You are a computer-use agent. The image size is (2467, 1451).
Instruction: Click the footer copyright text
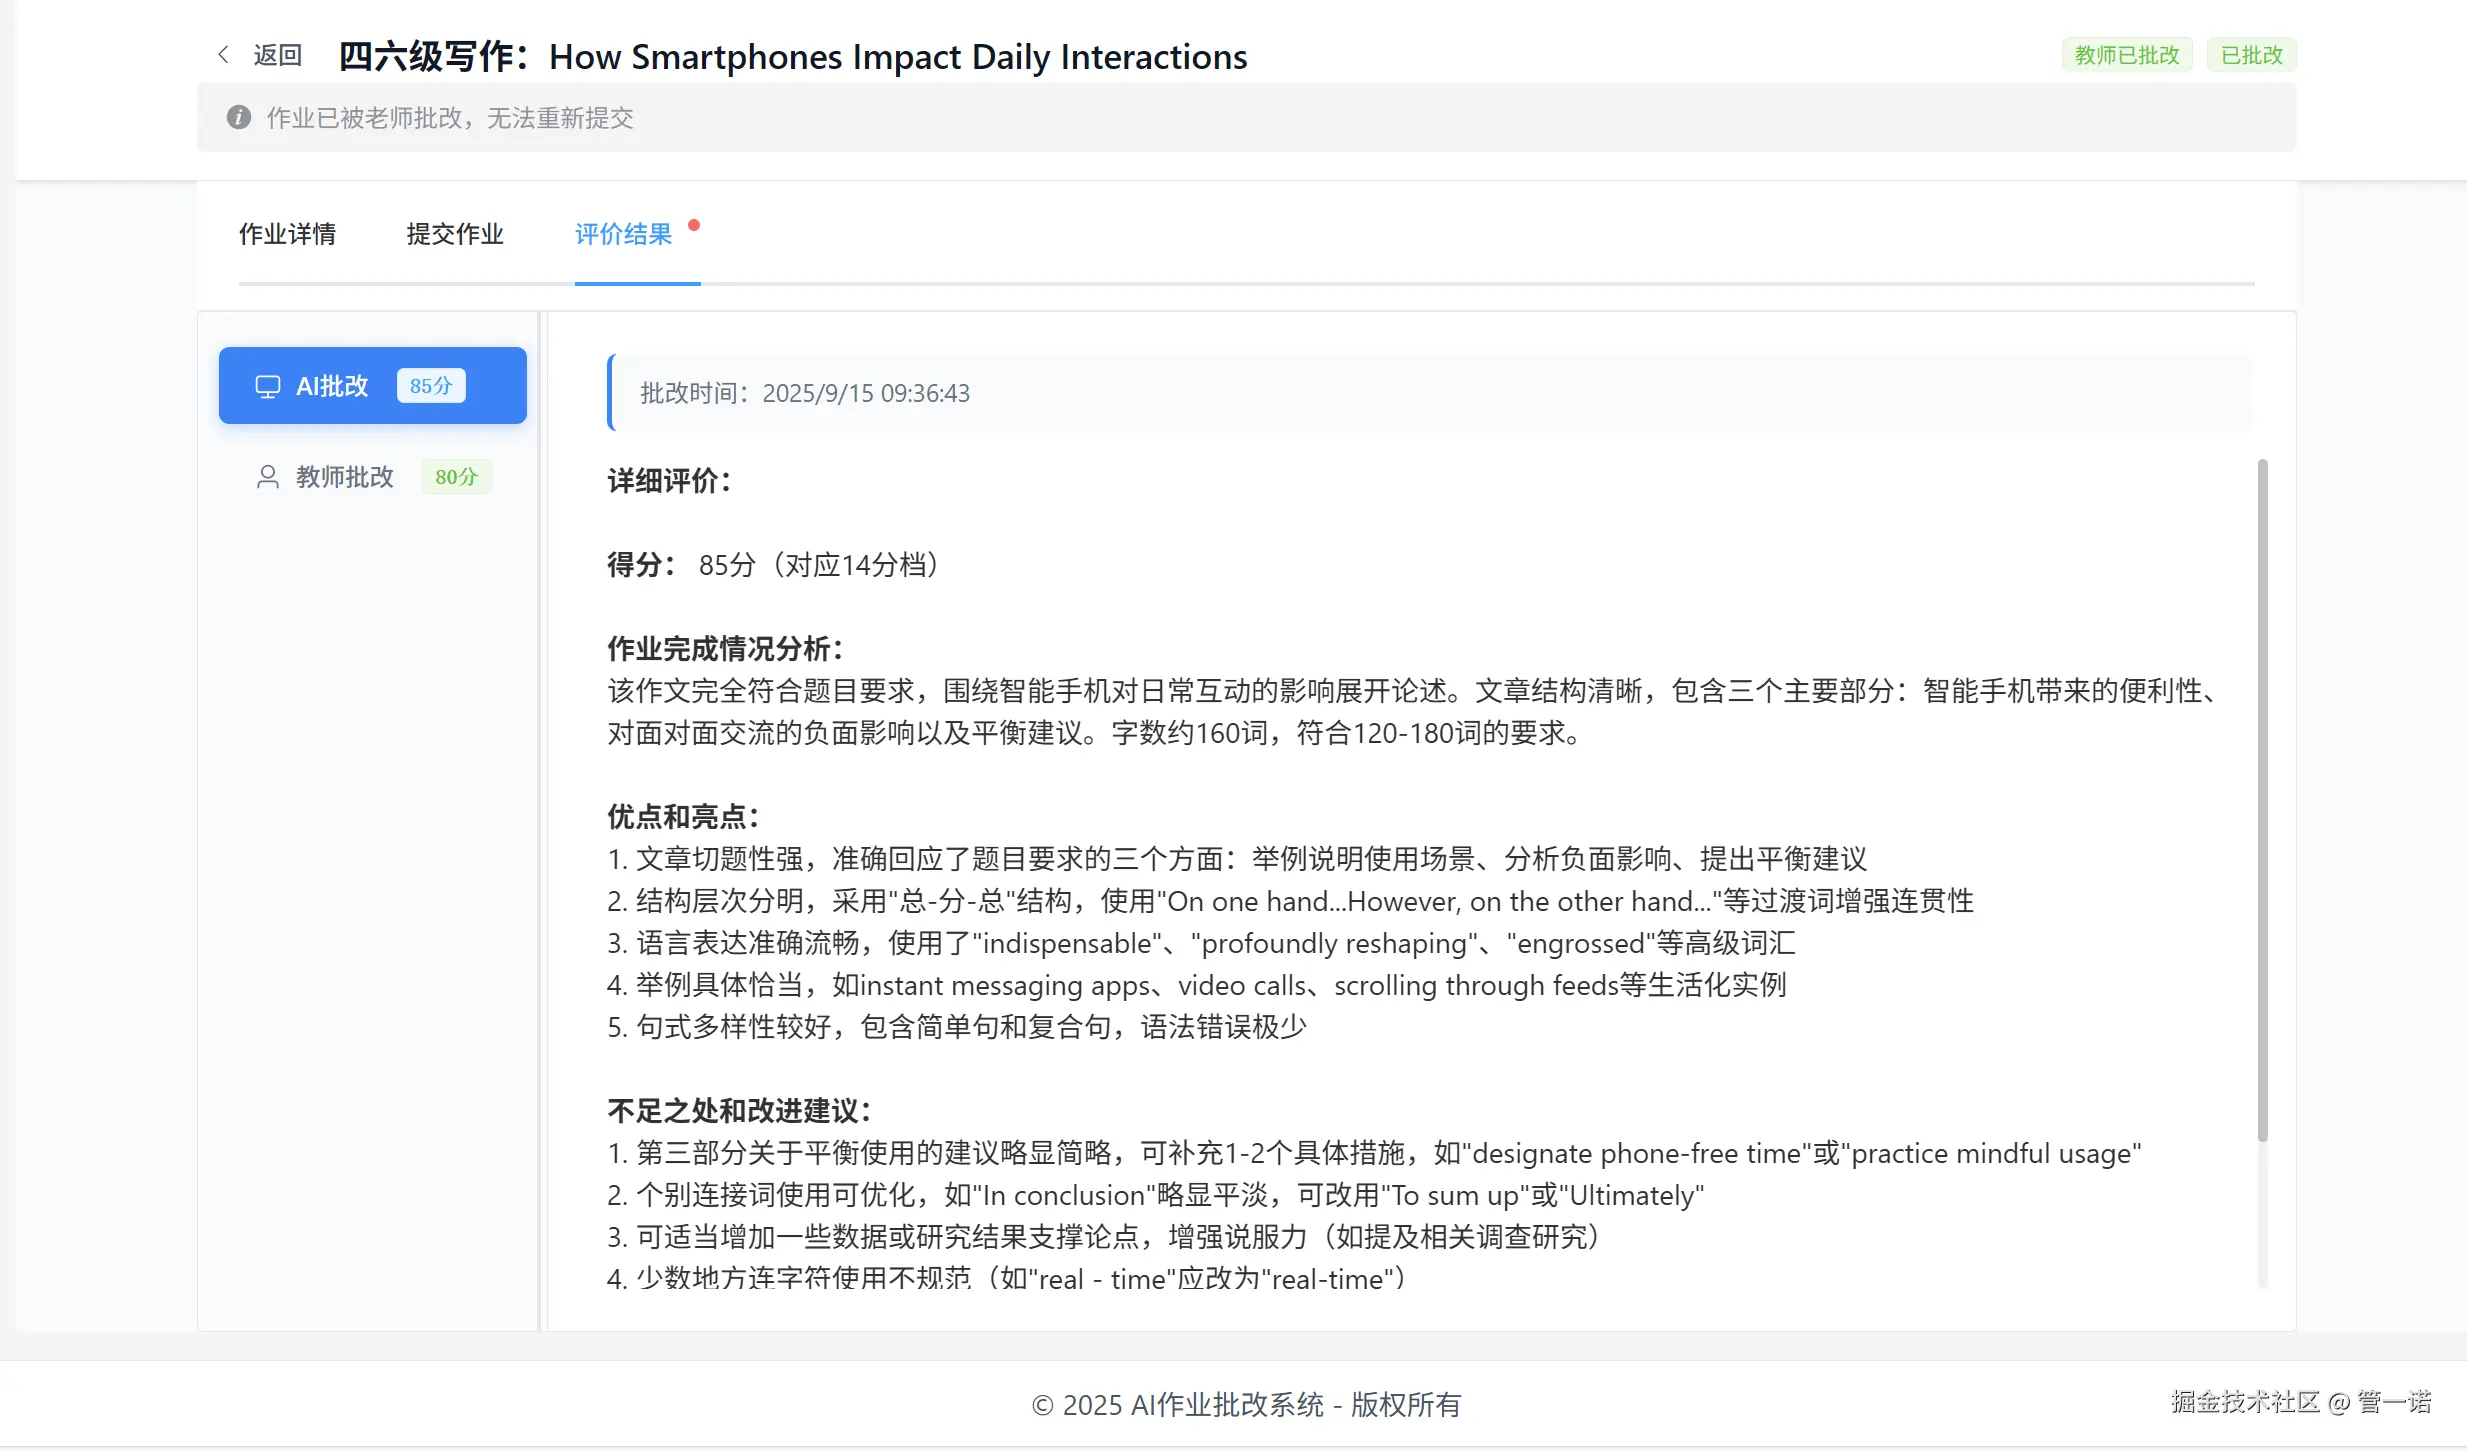[1245, 1405]
